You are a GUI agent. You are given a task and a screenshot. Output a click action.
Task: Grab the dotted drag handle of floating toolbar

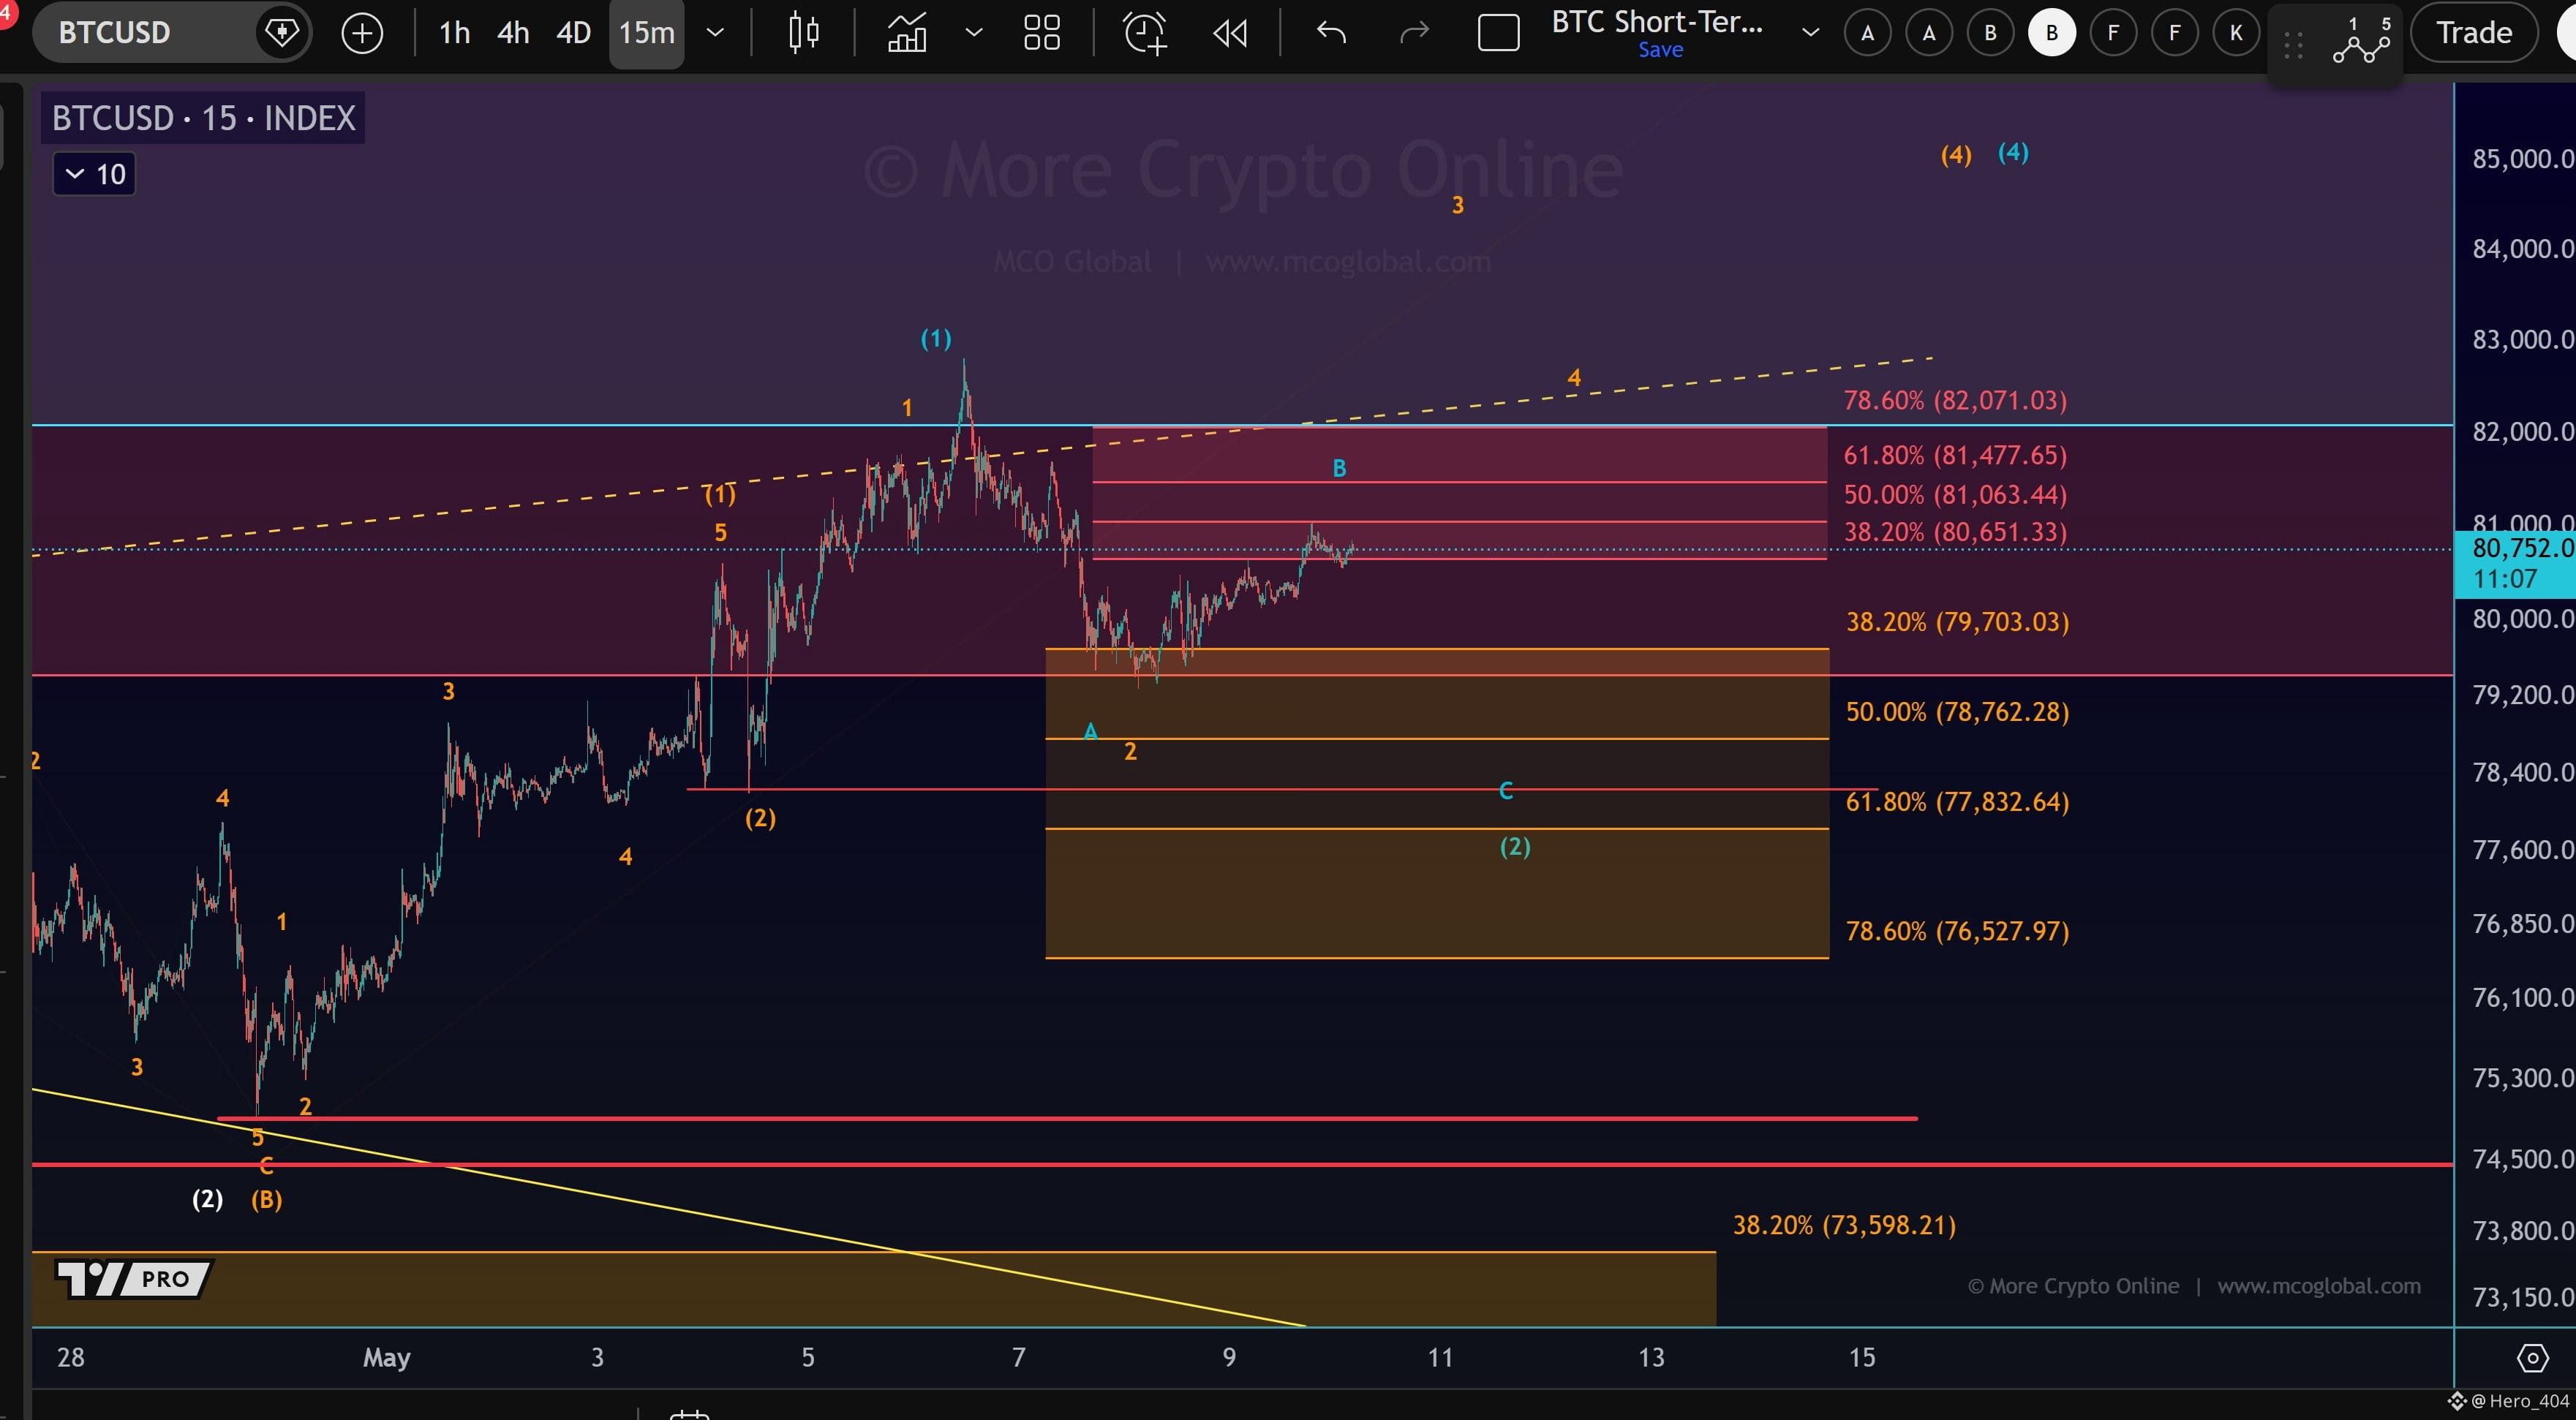(x=2294, y=45)
